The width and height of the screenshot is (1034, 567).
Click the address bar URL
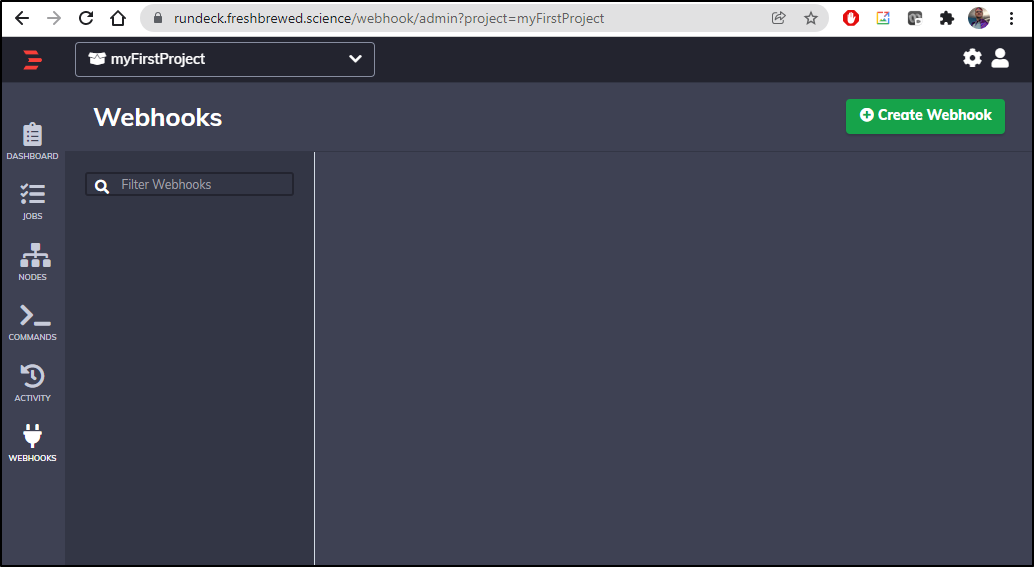(x=388, y=18)
